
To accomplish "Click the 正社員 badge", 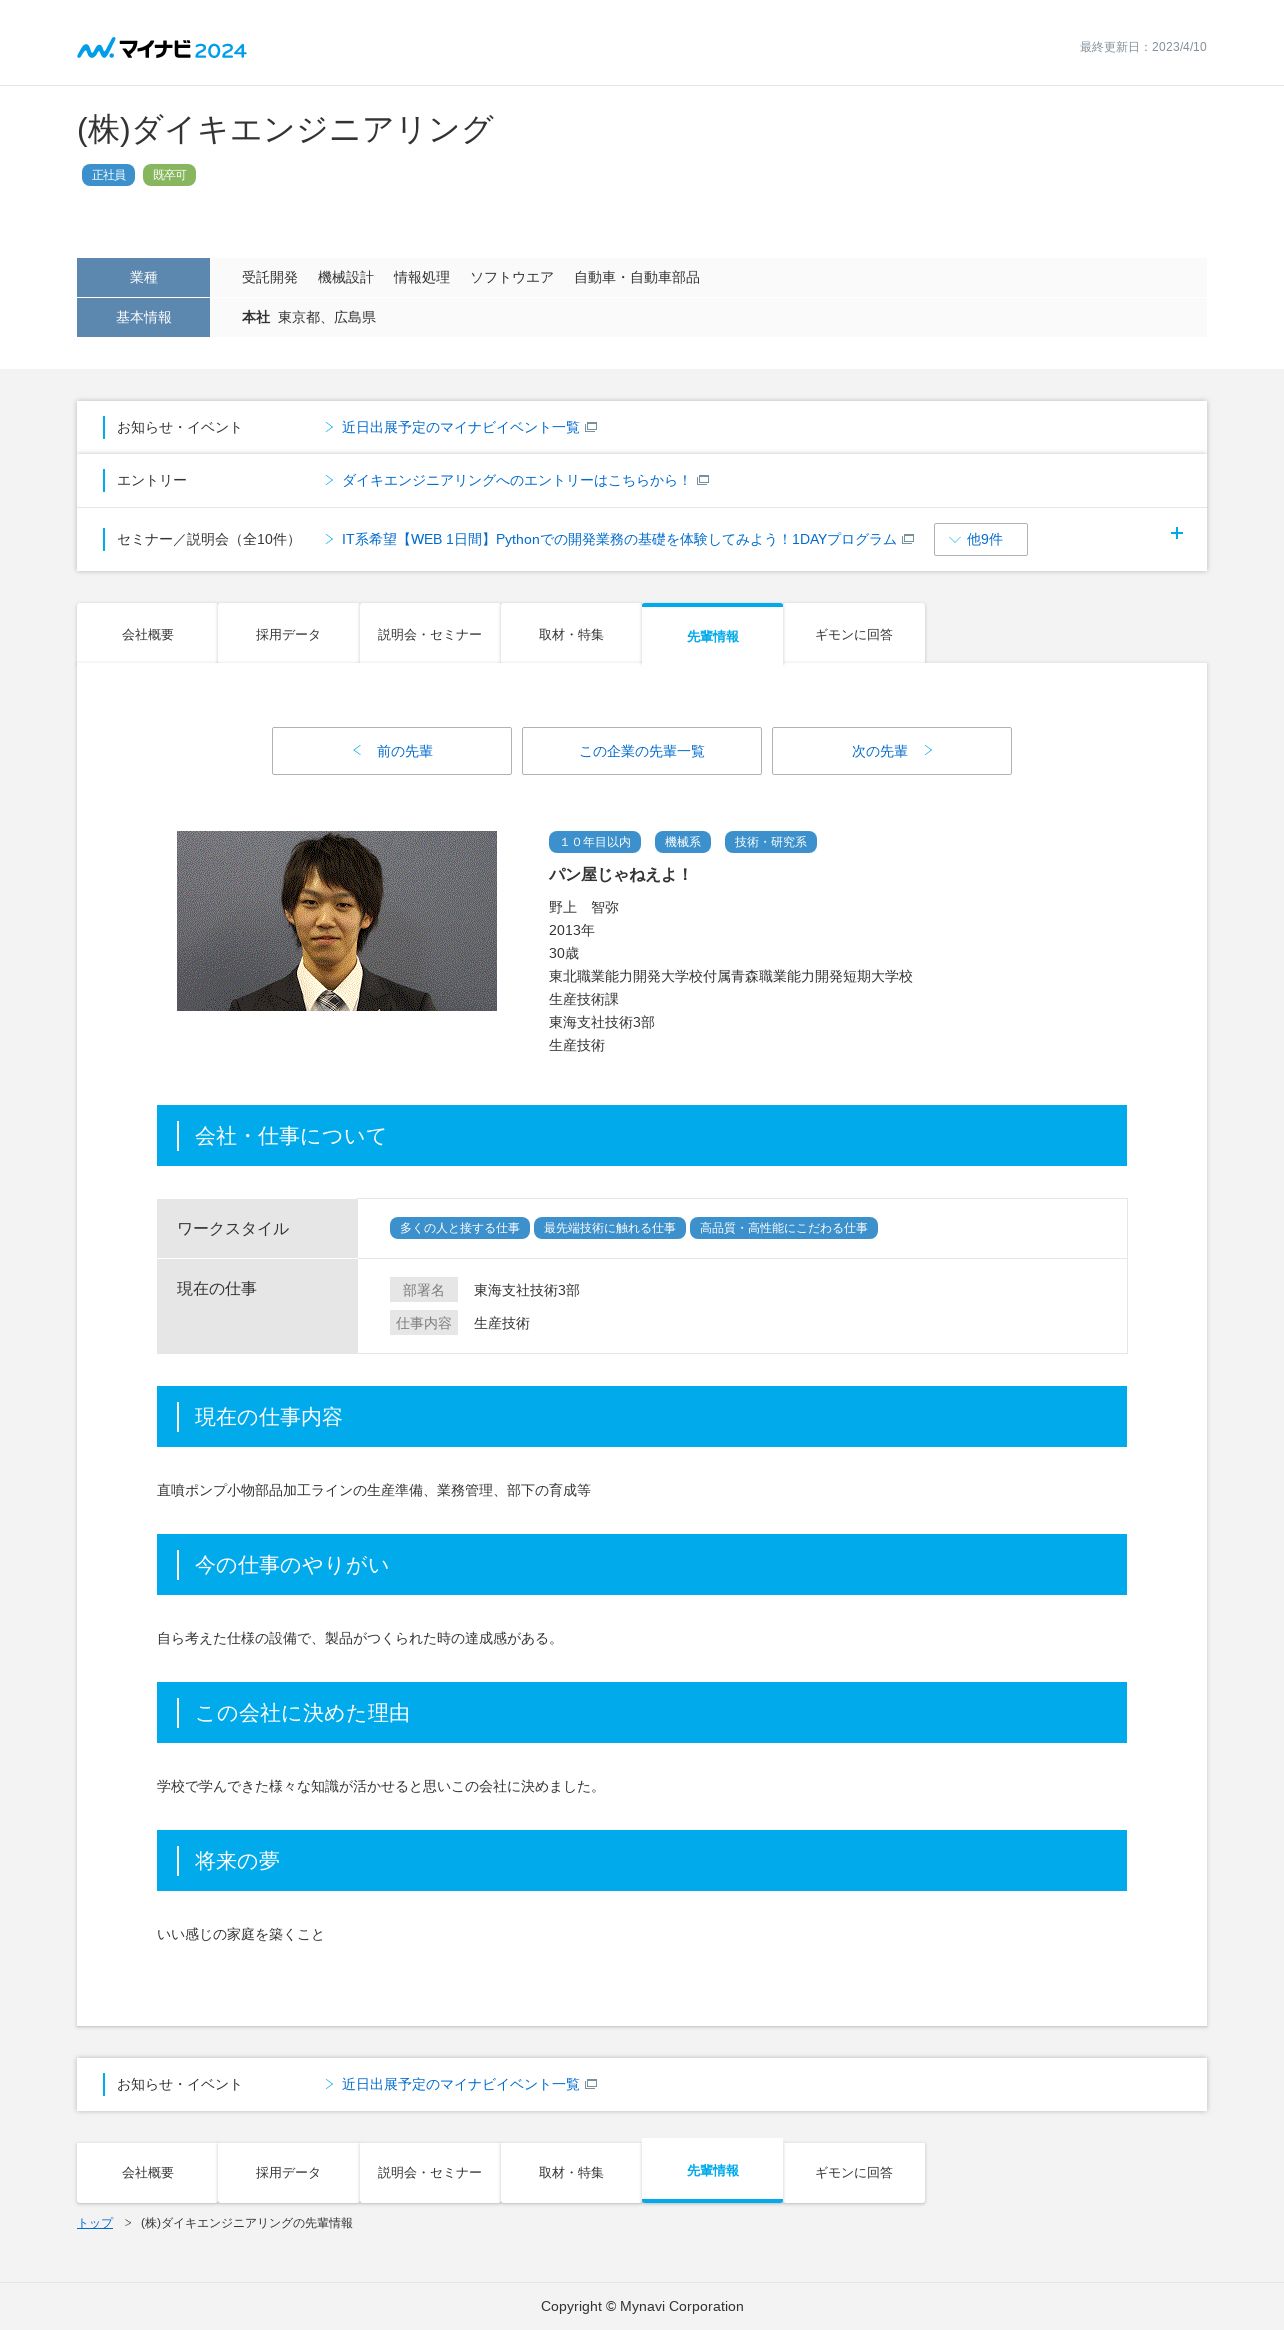I will click(109, 175).
